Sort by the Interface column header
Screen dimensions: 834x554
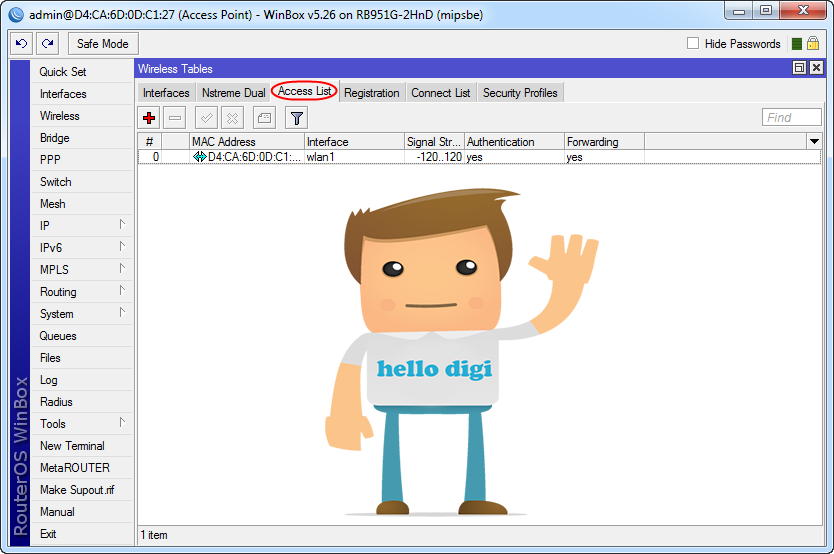coord(355,142)
